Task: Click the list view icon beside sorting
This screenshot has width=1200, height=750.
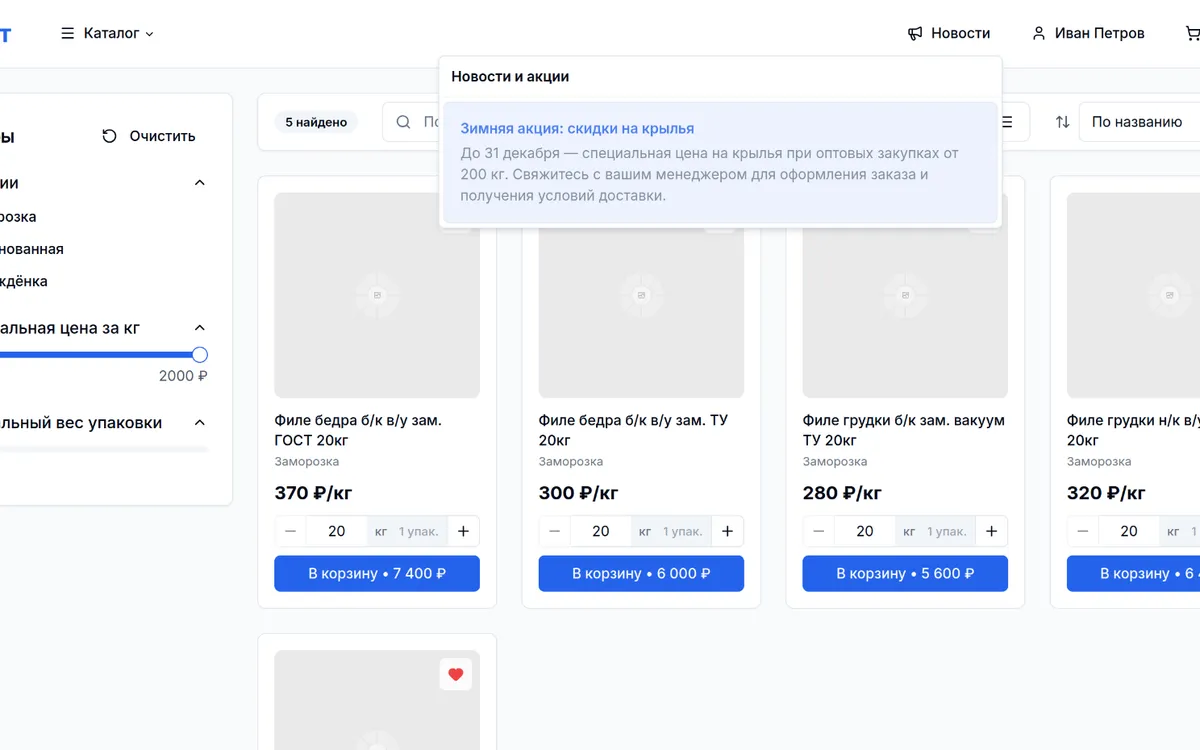Action: 1006,122
